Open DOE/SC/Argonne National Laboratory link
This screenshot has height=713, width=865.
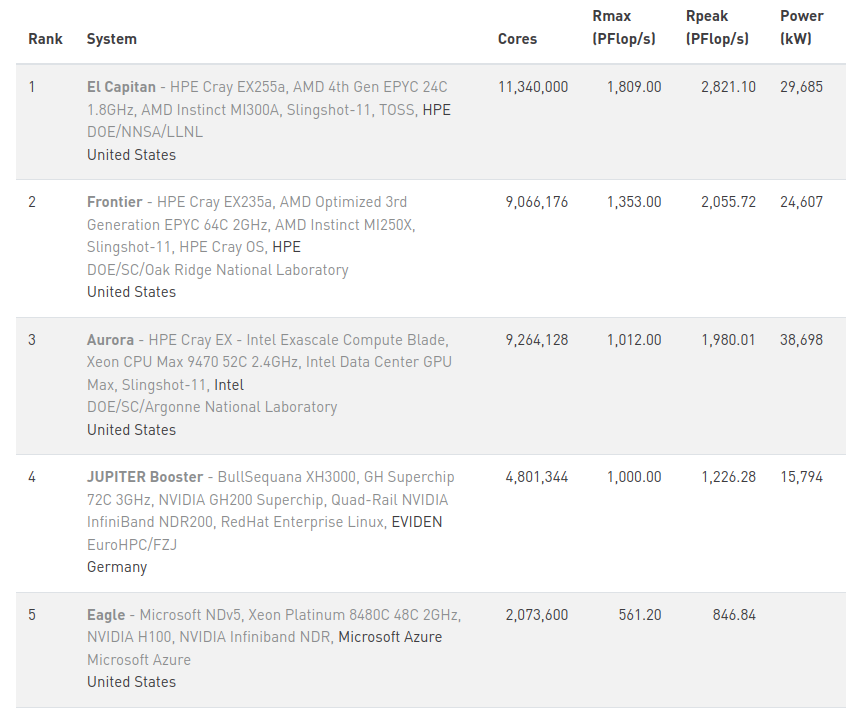pos(211,407)
